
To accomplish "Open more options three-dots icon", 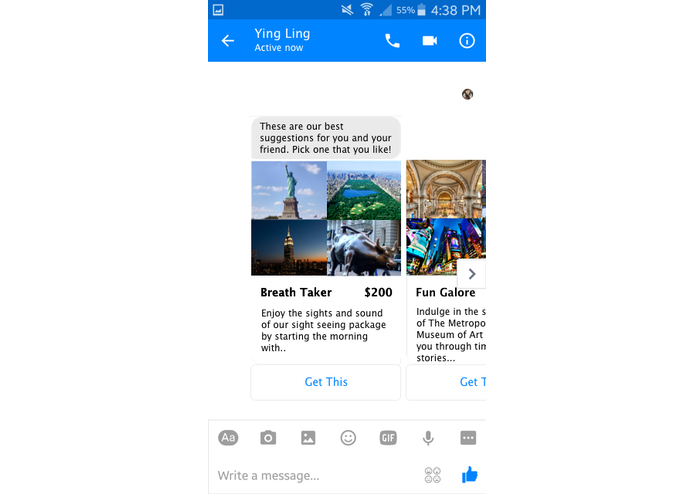I will point(468,438).
